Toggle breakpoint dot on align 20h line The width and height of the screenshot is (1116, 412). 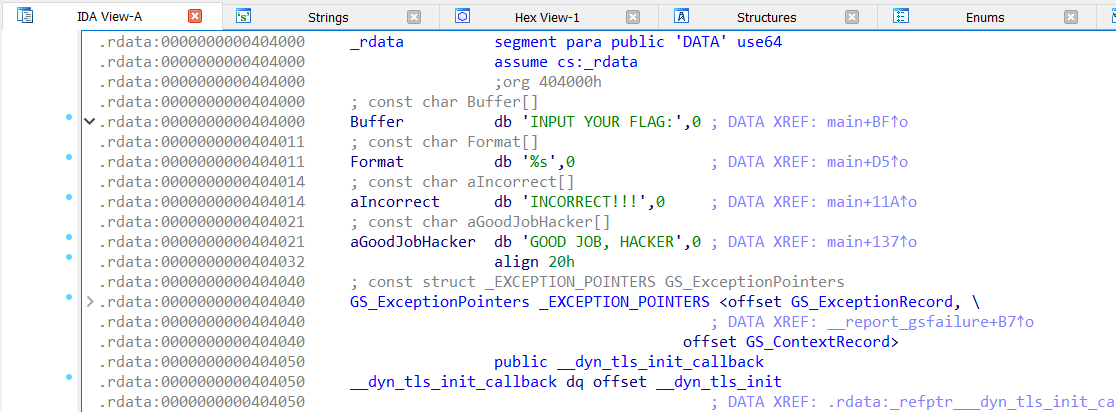pos(69,256)
